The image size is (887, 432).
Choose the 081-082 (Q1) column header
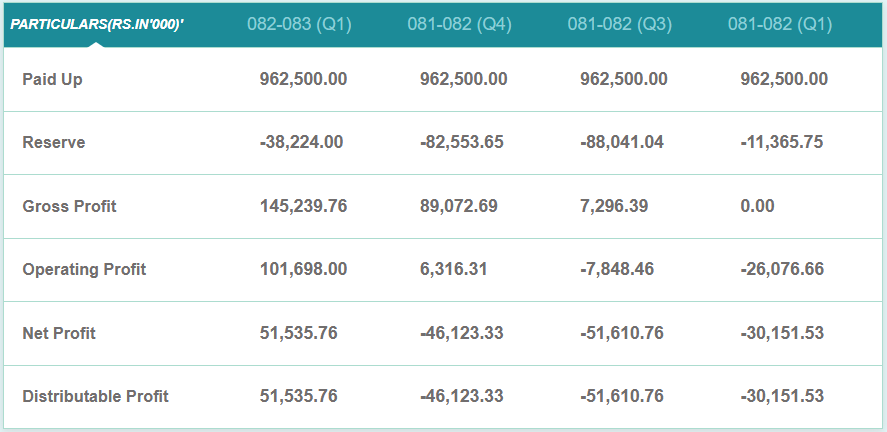(780, 24)
